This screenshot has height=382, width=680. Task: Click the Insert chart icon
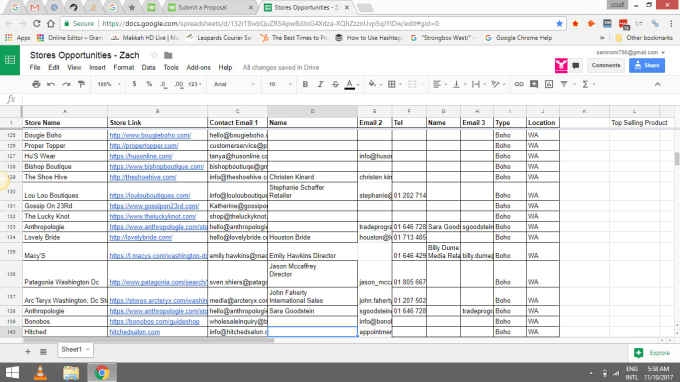click(549, 84)
